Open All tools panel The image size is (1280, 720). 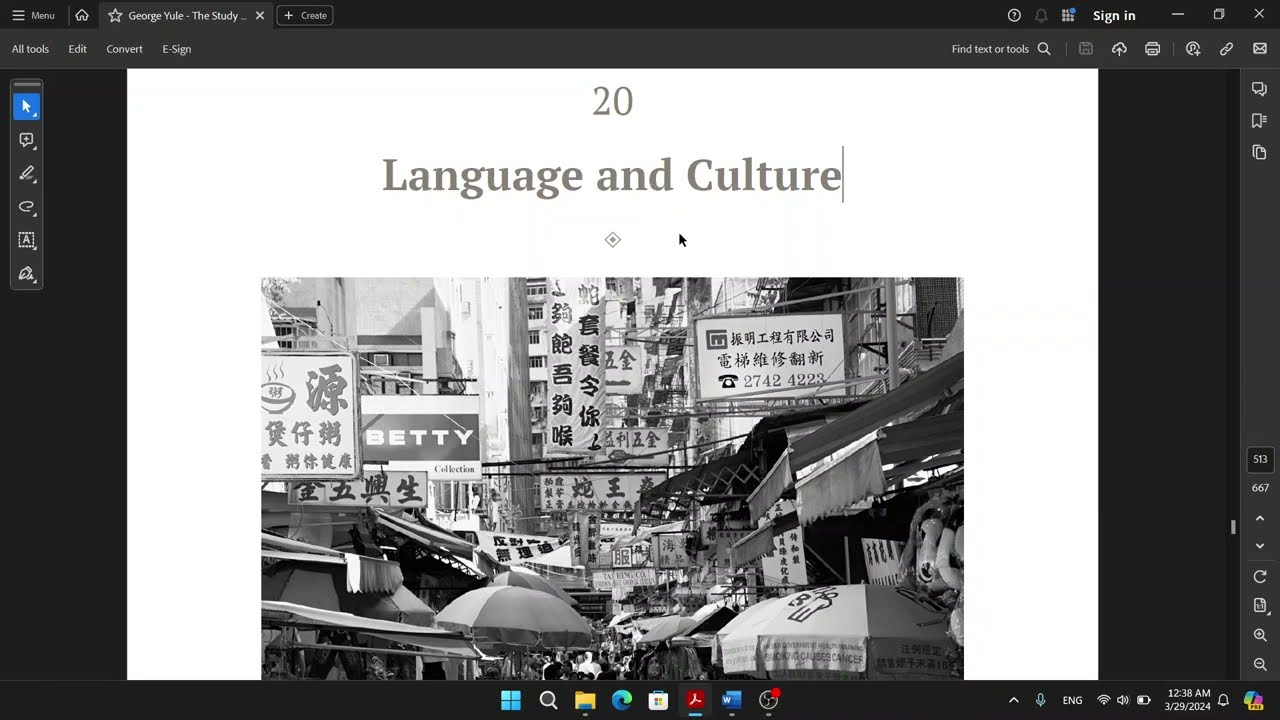30,49
